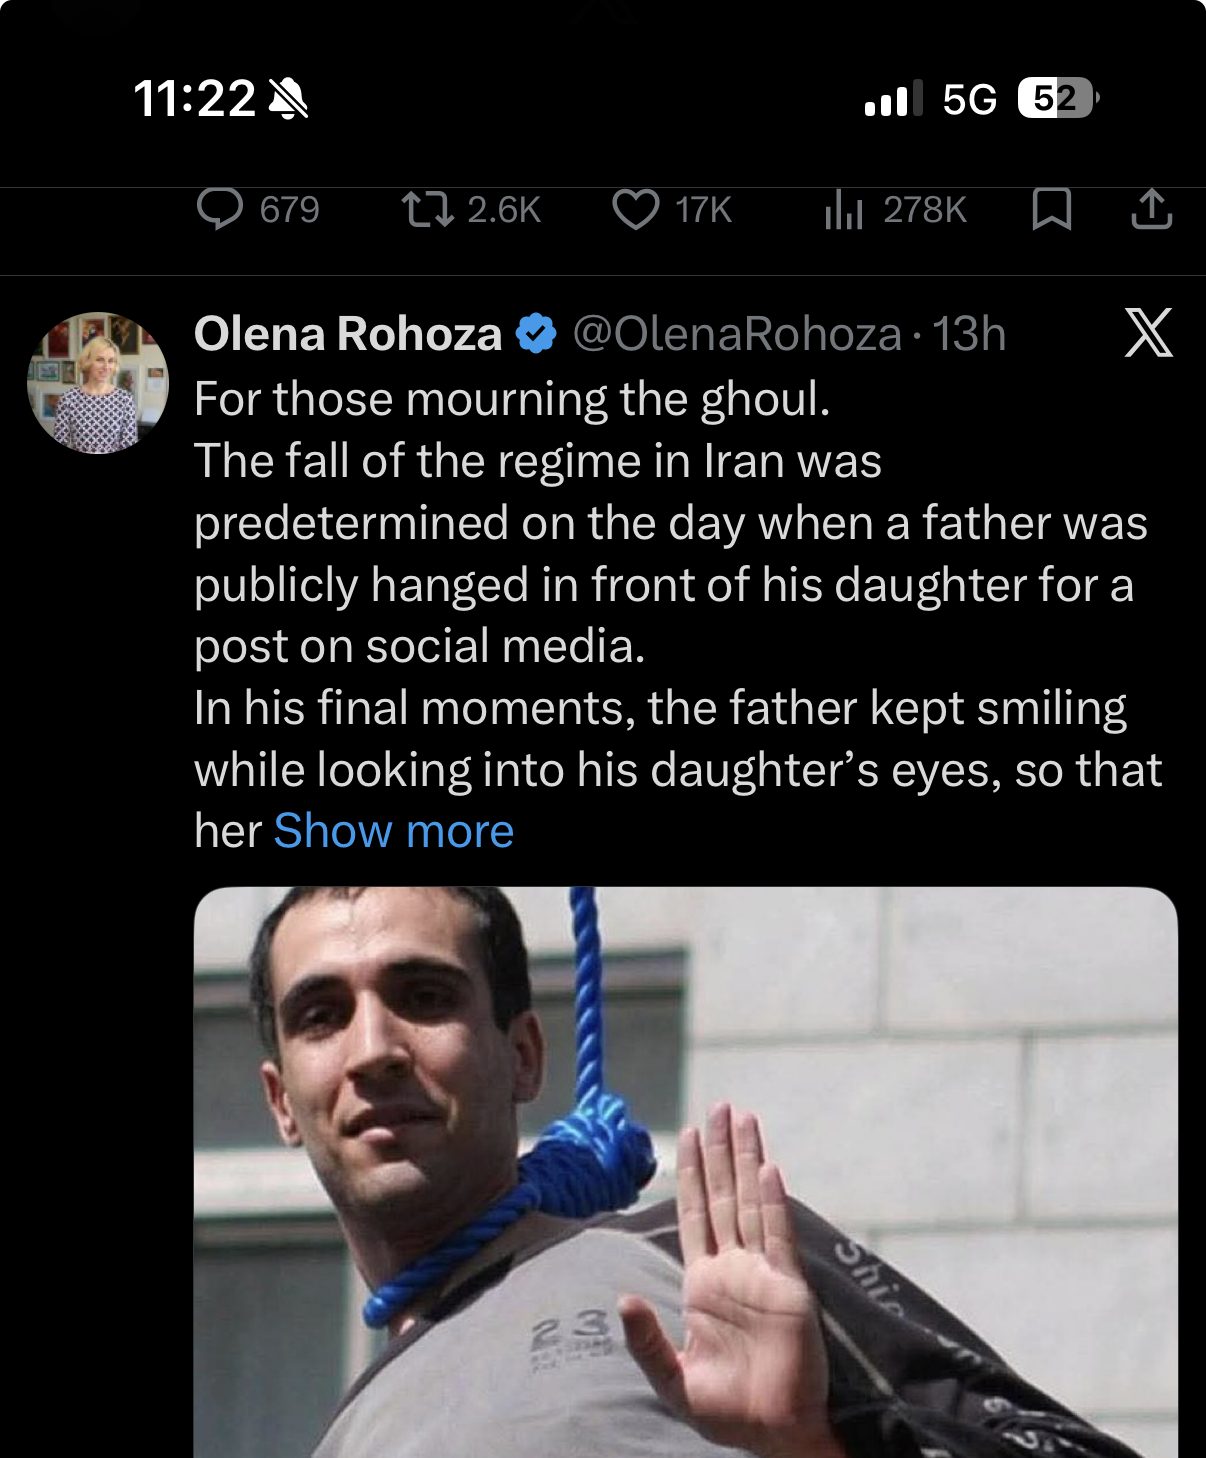Tap the 11:22 clock in status bar
Image resolution: width=1206 pixels, height=1458 pixels.
click(x=194, y=99)
